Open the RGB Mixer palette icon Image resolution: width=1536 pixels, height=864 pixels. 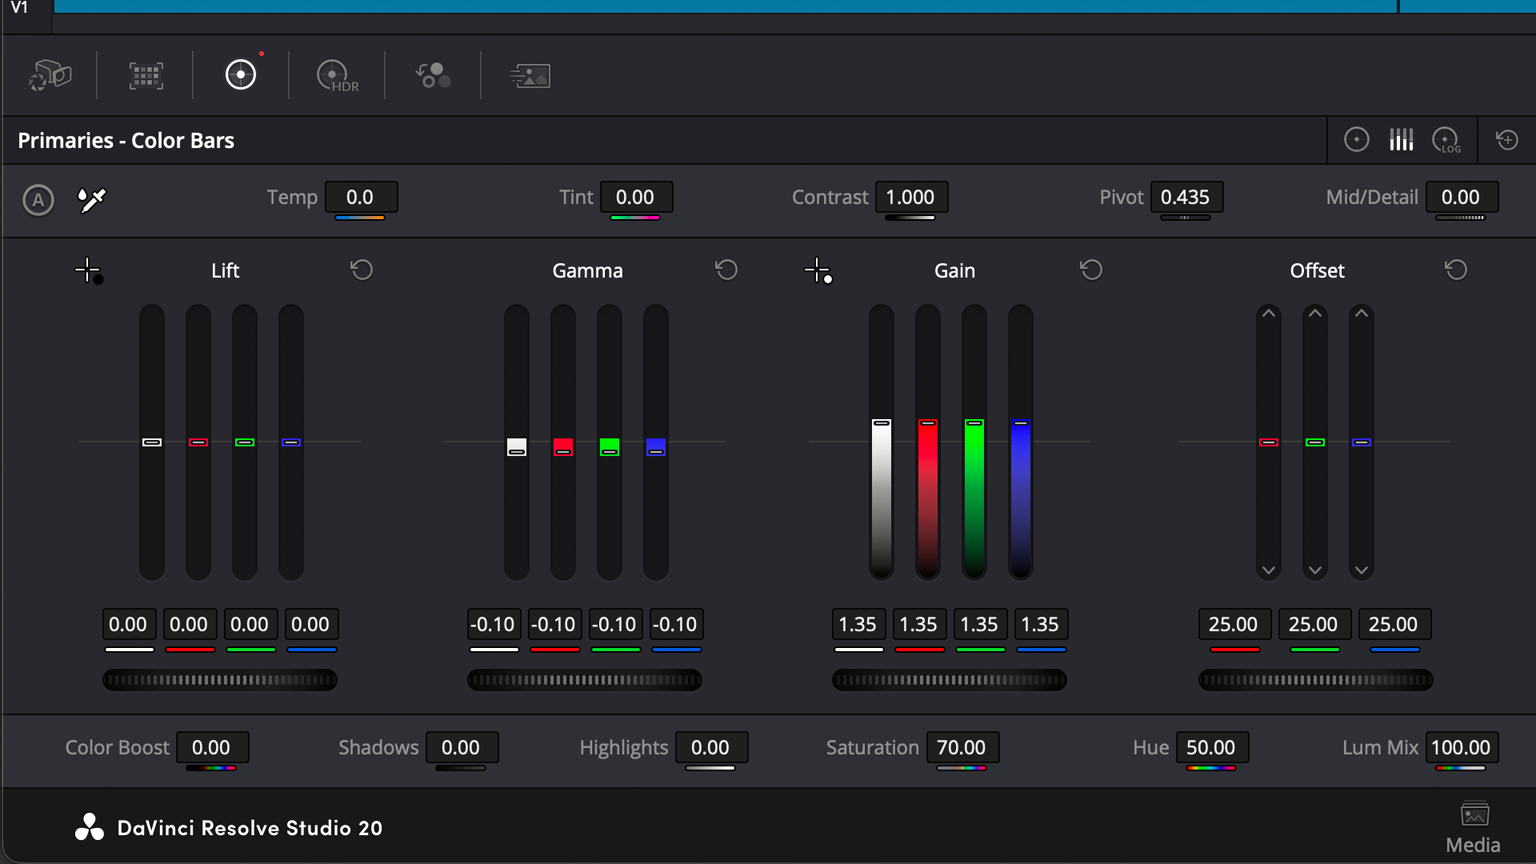click(x=433, y=76)
